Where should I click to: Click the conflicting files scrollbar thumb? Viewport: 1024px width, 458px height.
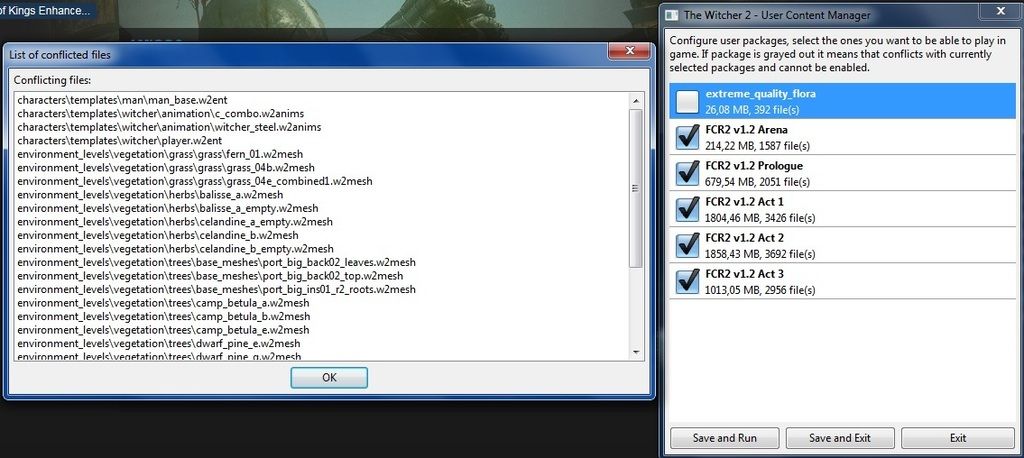pos(636,188)
